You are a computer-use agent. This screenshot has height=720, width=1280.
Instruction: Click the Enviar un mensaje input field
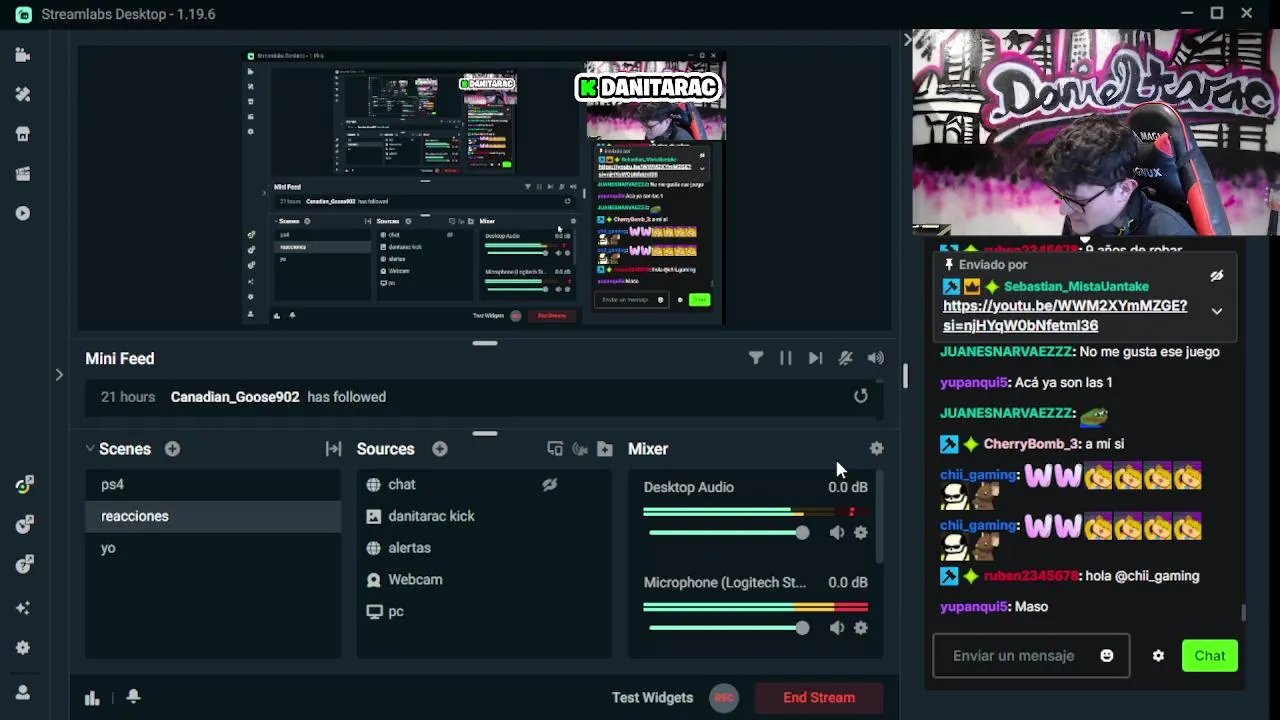click(1031, 656)
